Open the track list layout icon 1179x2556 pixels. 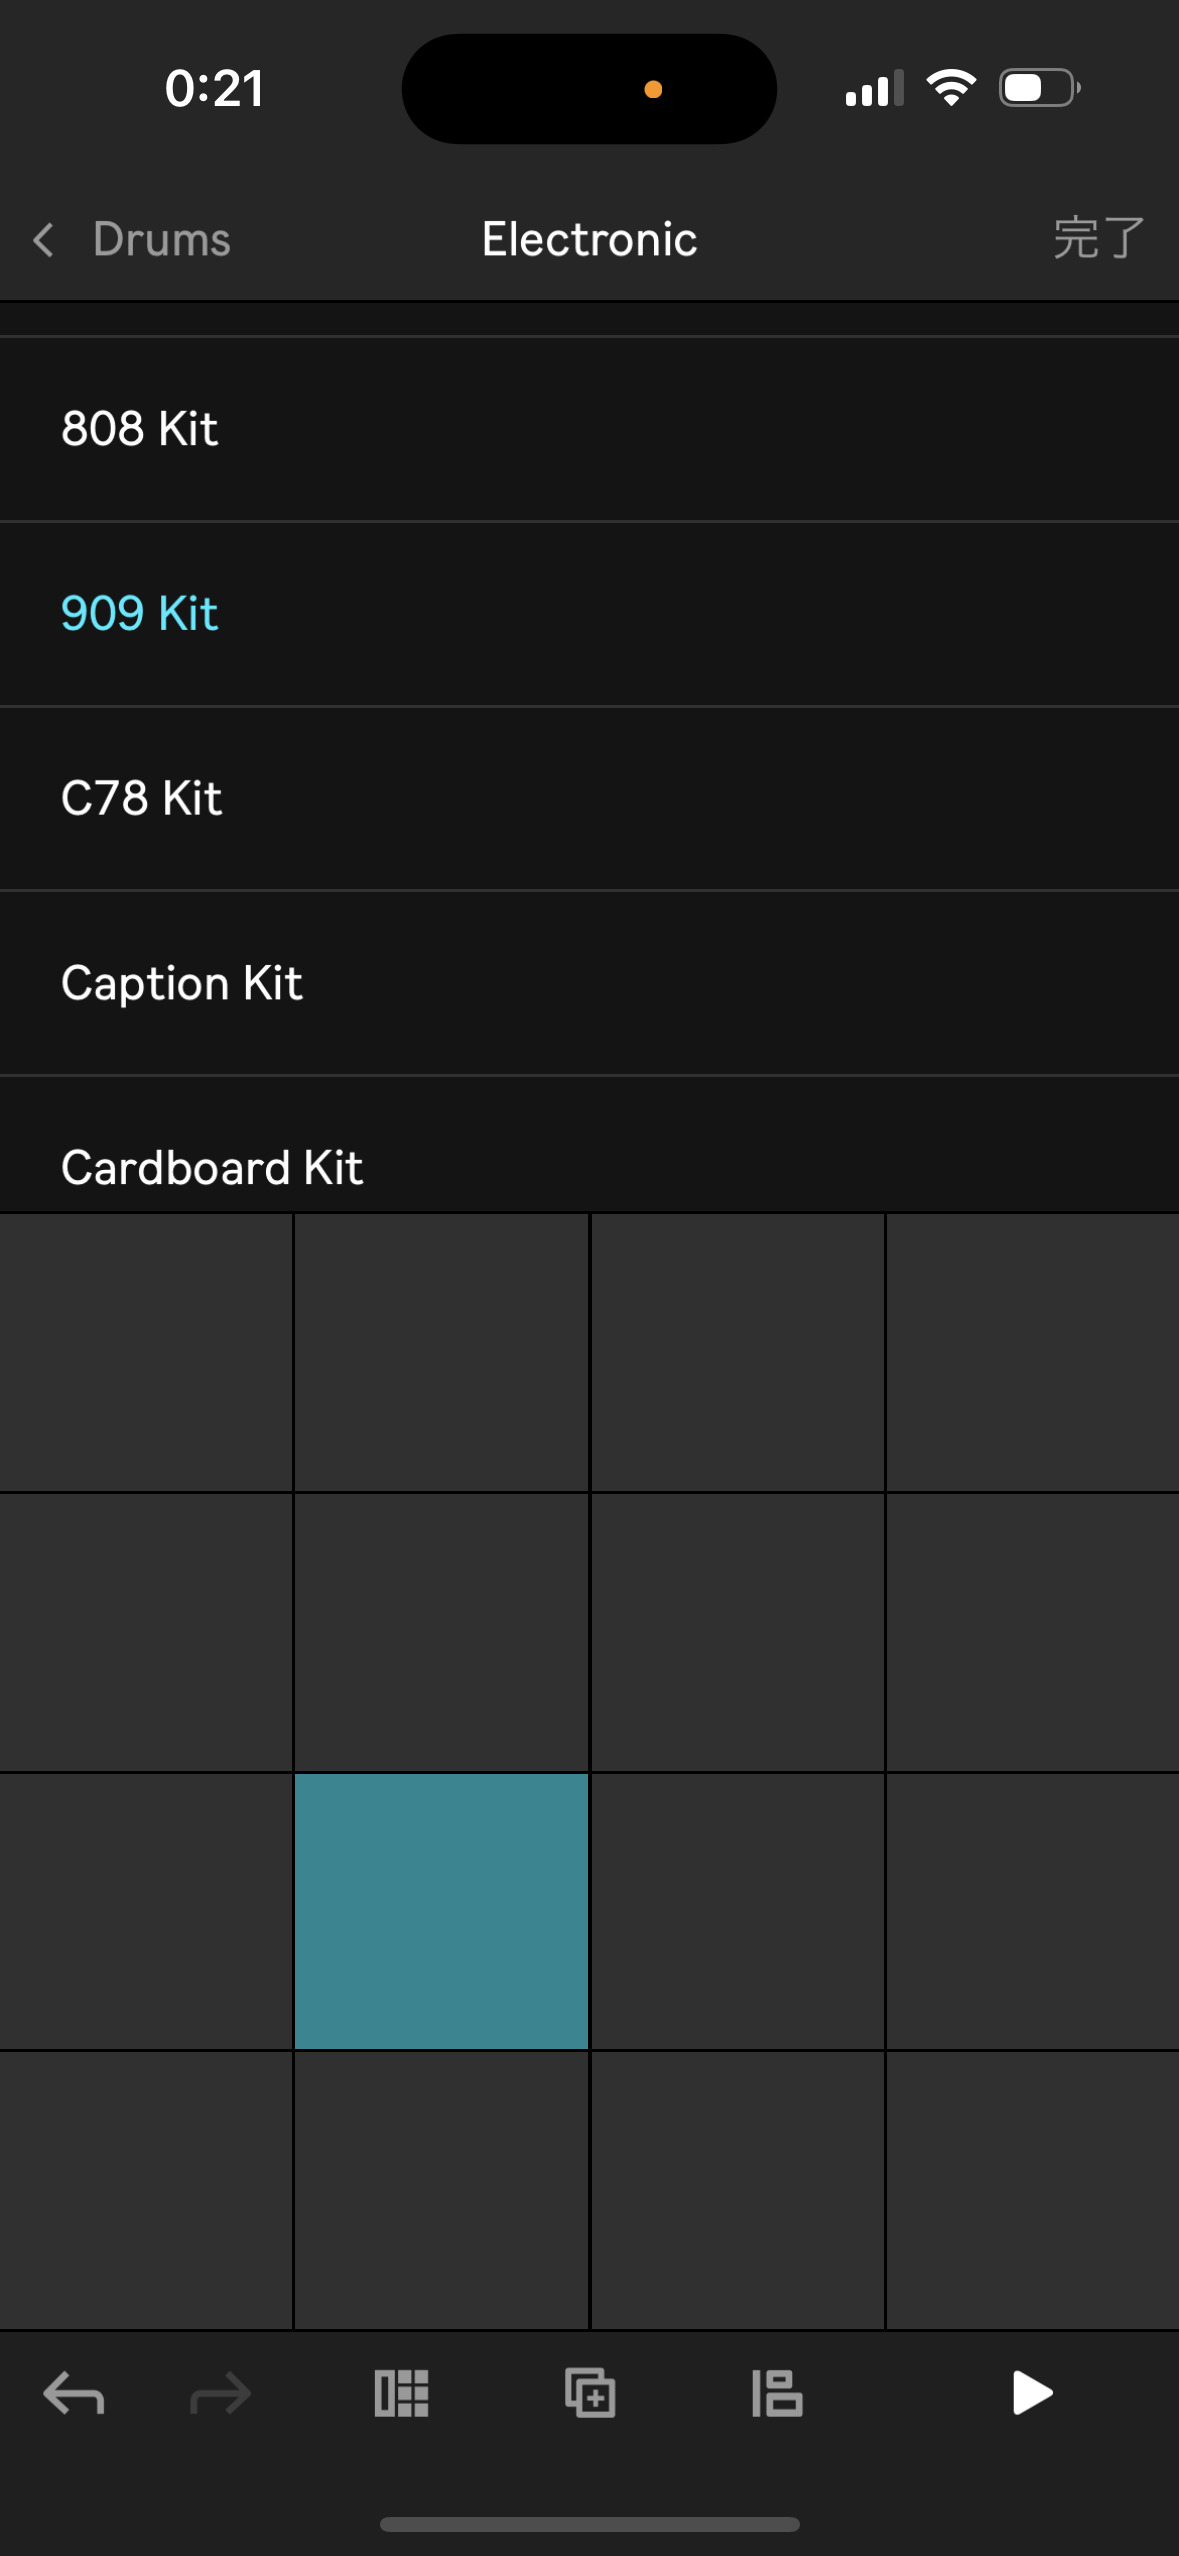point(777,2394)
